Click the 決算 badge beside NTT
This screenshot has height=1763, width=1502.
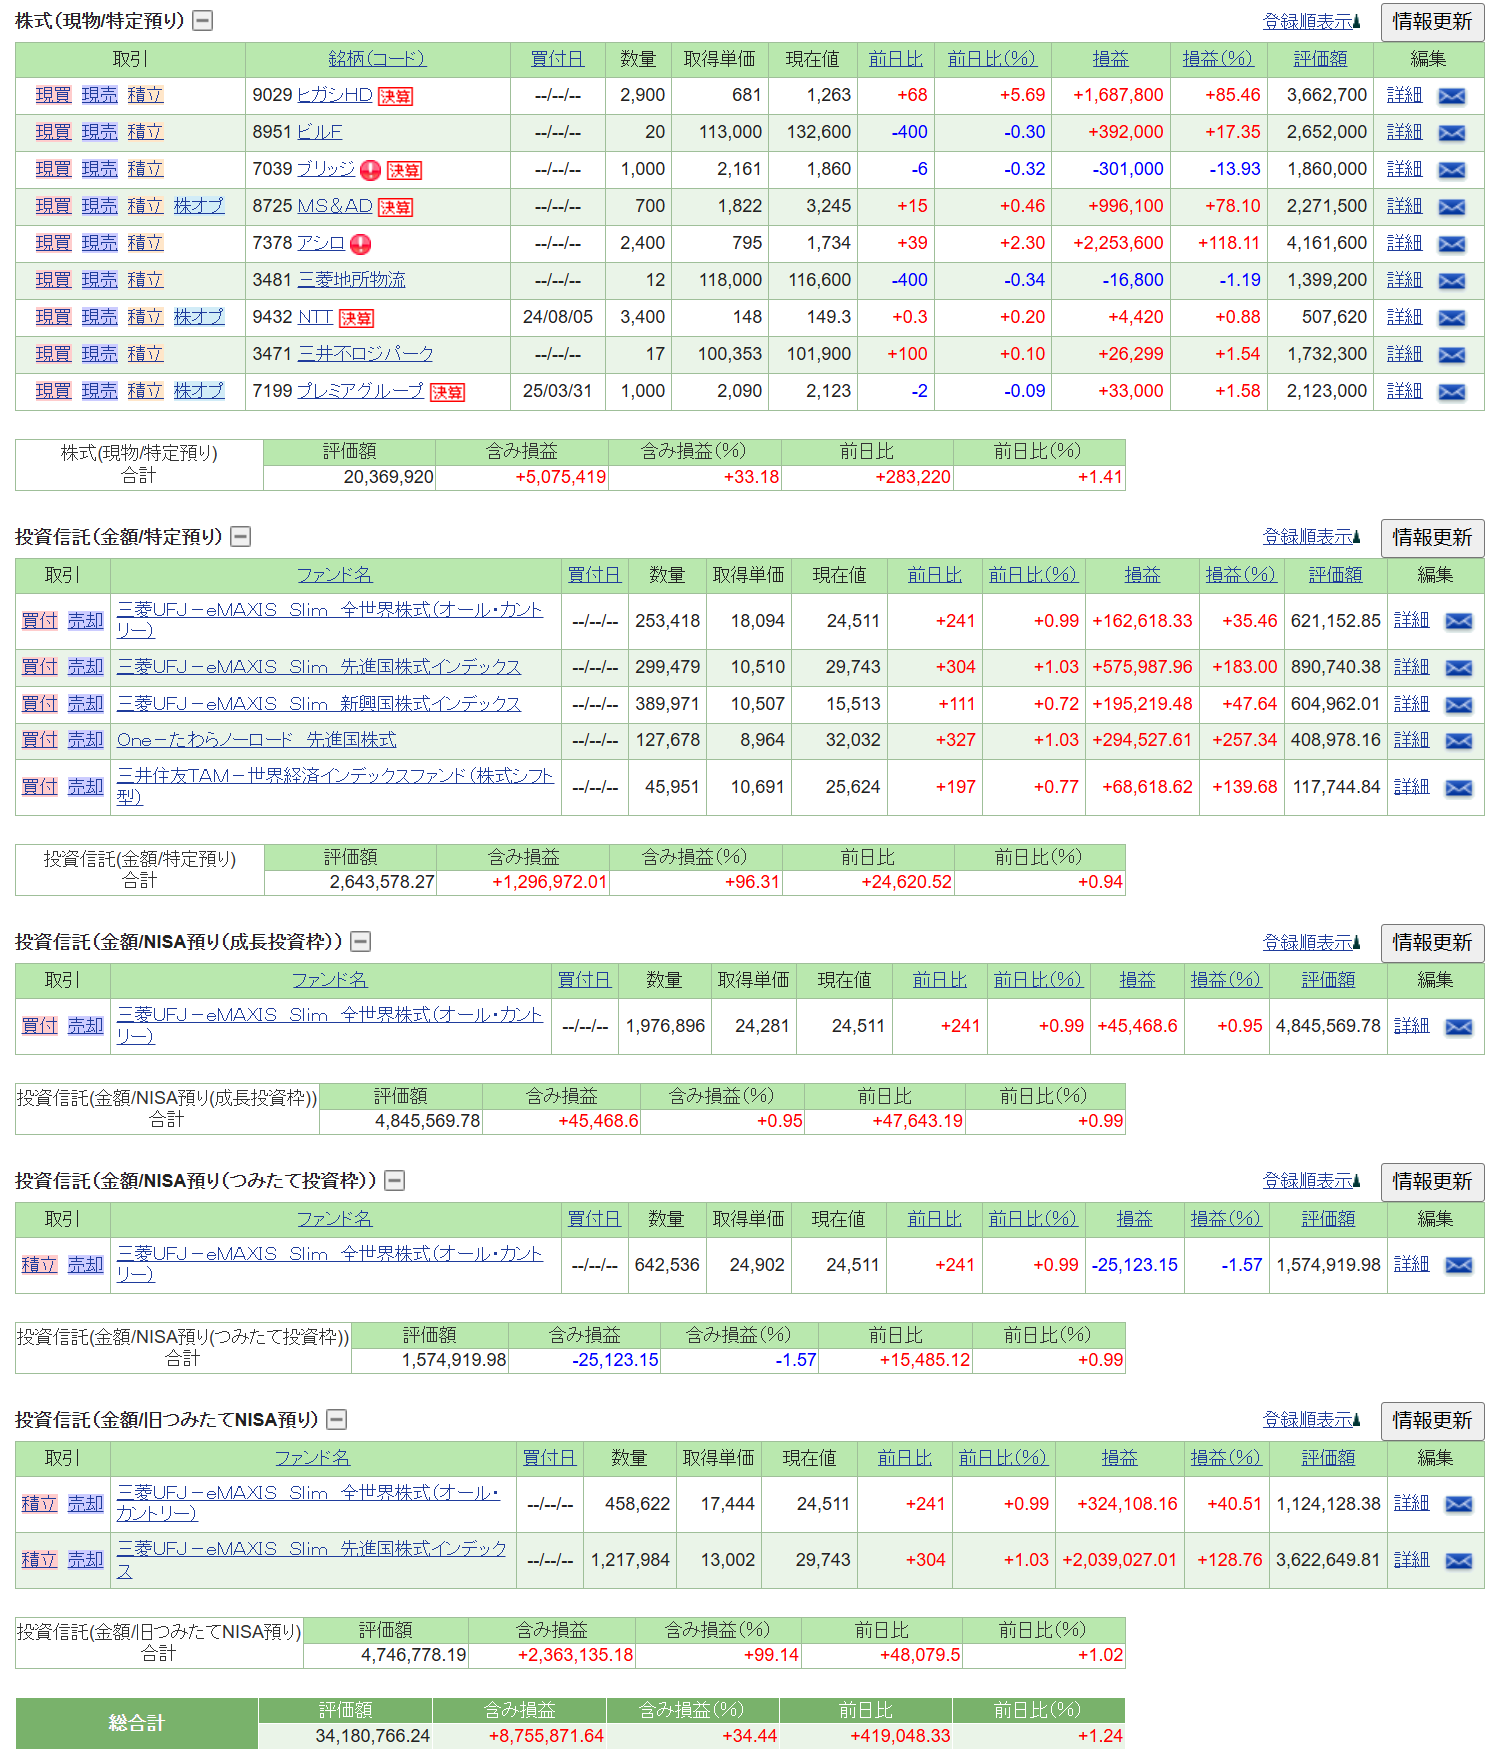(x=356, y=318)
